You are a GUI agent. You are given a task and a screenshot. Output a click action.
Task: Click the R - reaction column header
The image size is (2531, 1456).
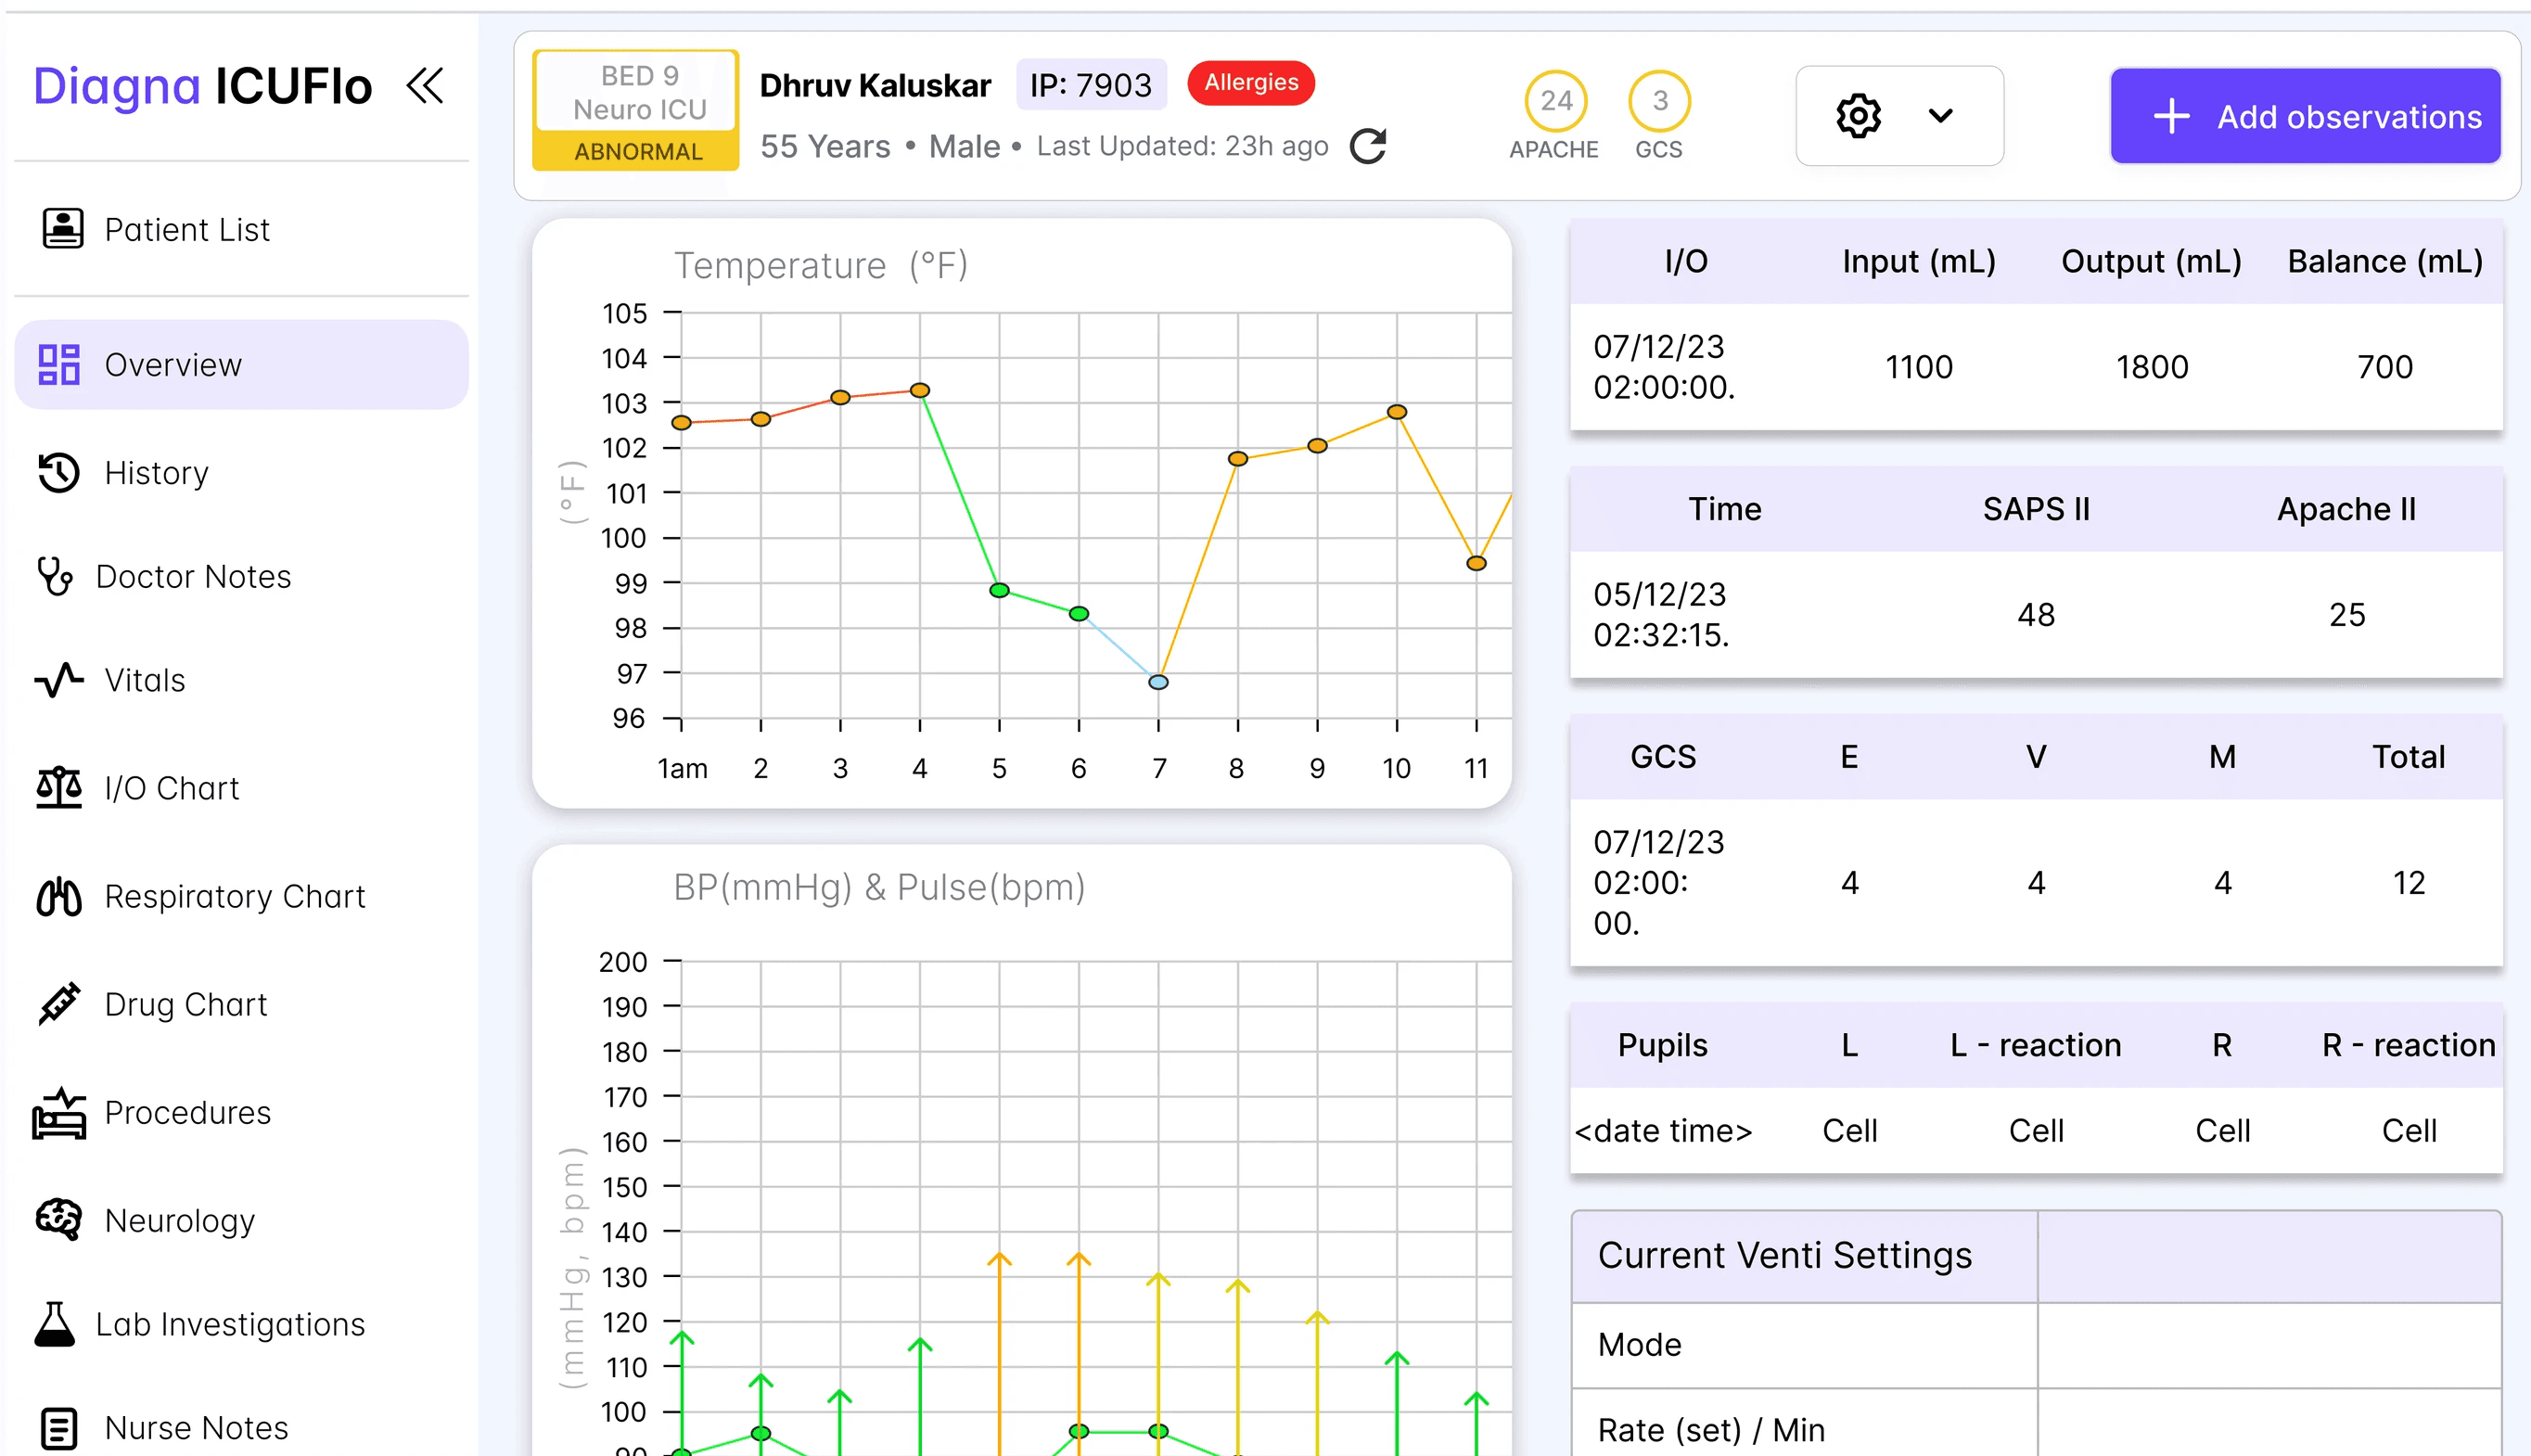click(x=2409, y=1046)
